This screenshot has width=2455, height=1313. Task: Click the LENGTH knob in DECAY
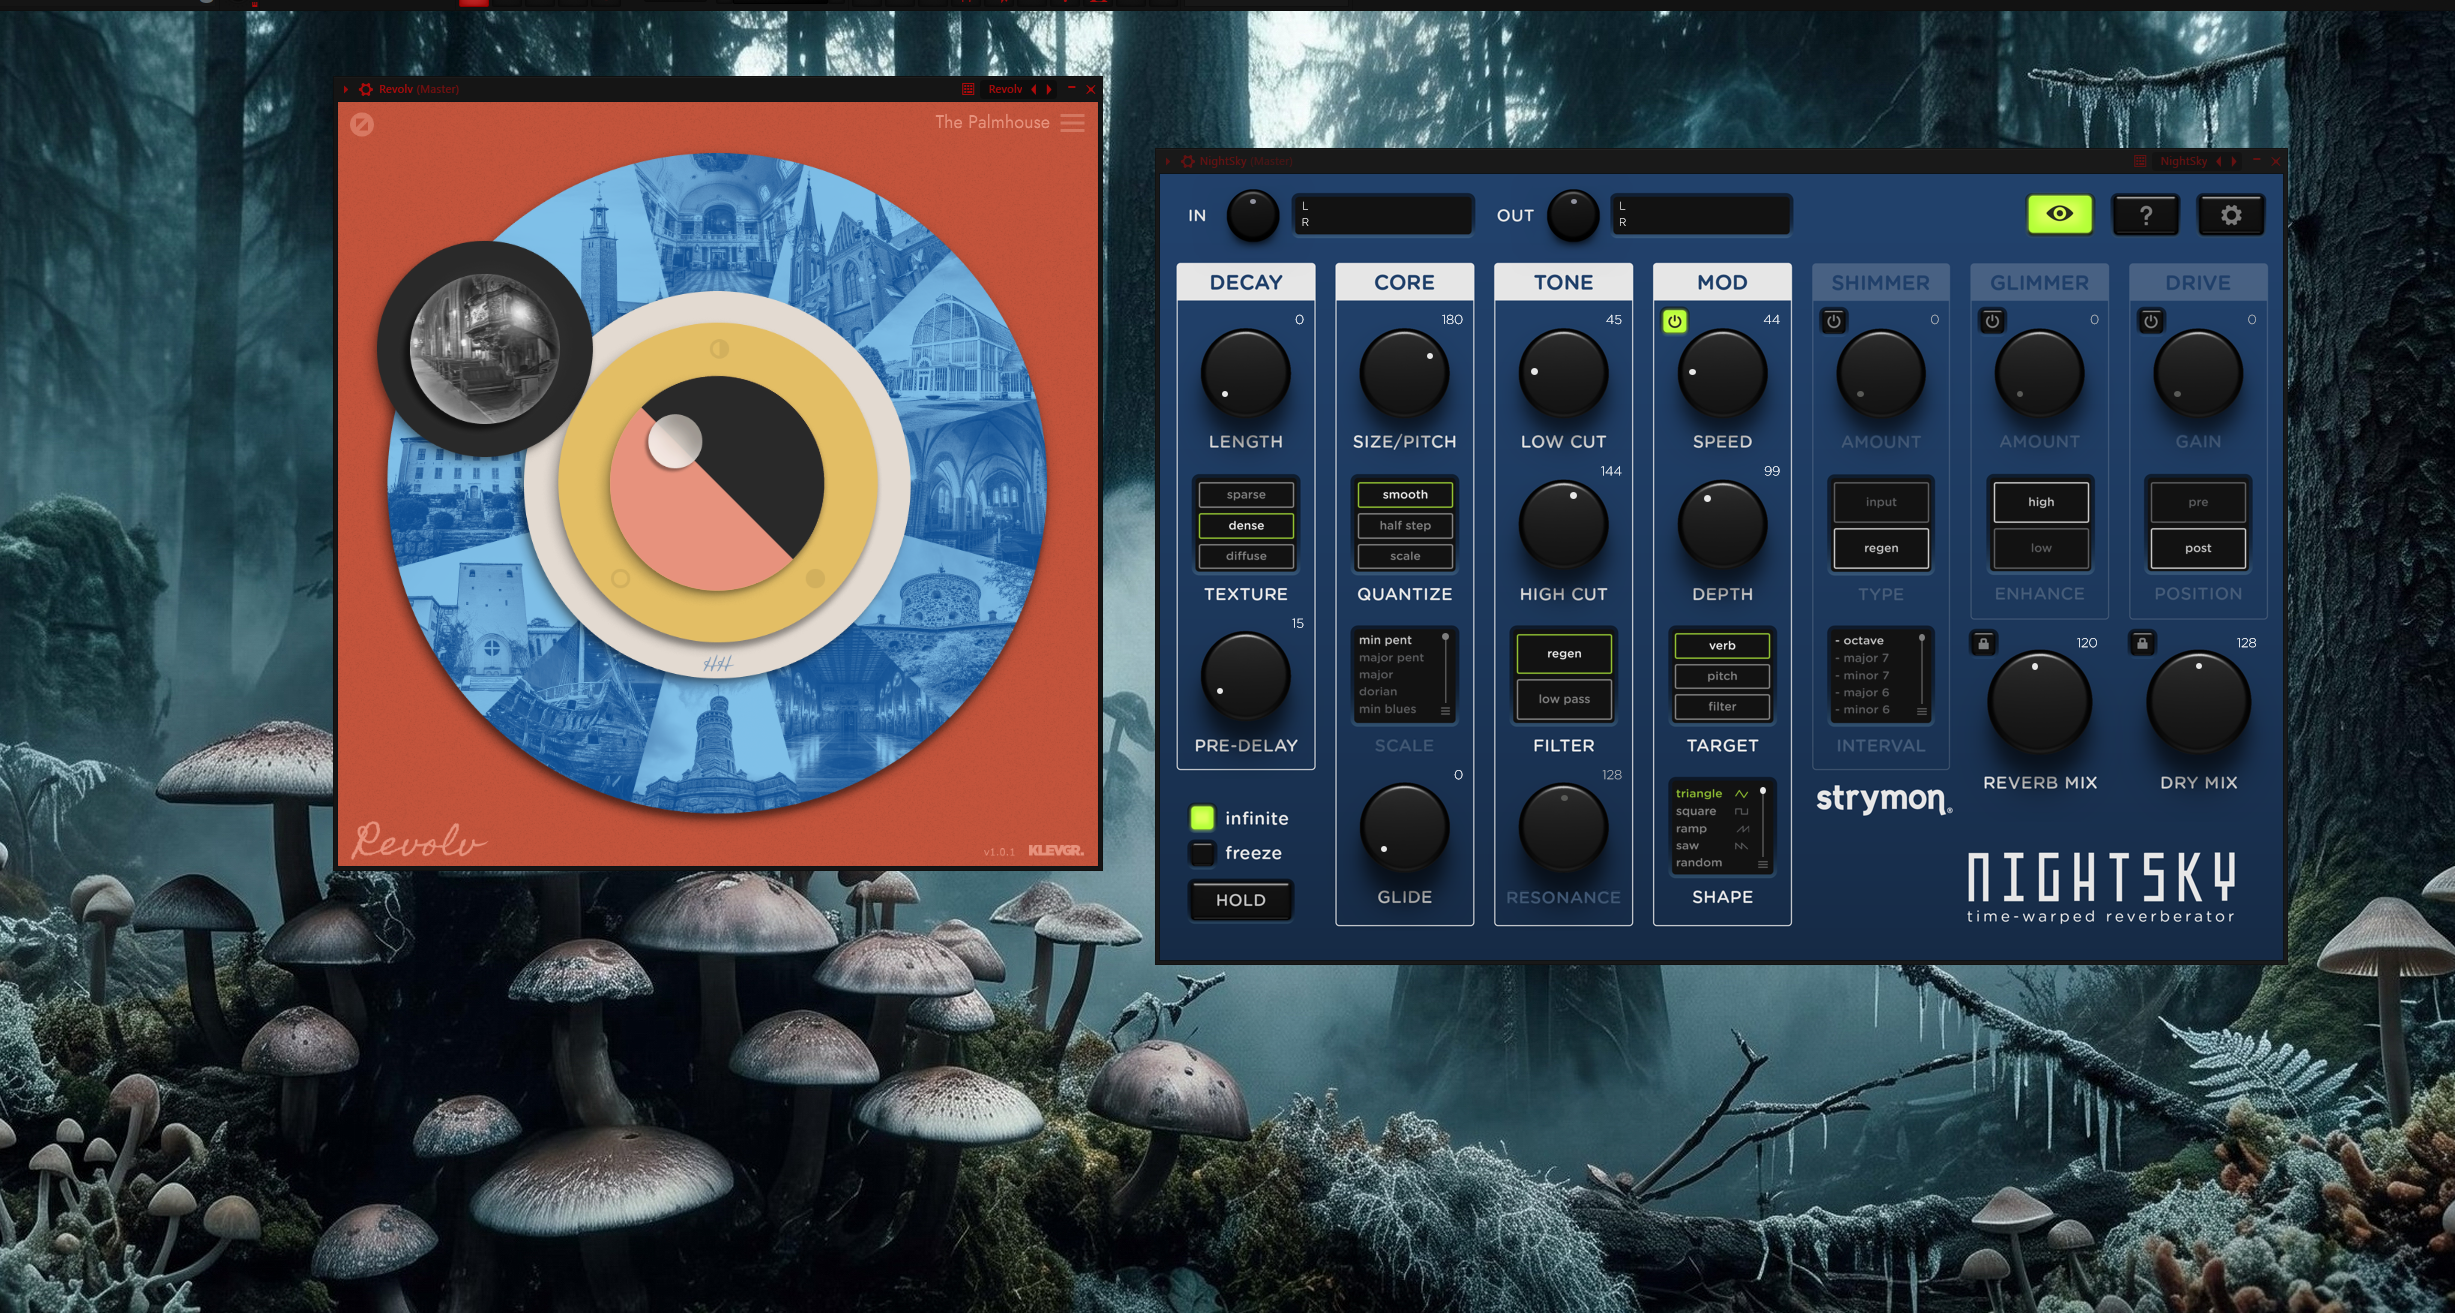(1245, 374)
